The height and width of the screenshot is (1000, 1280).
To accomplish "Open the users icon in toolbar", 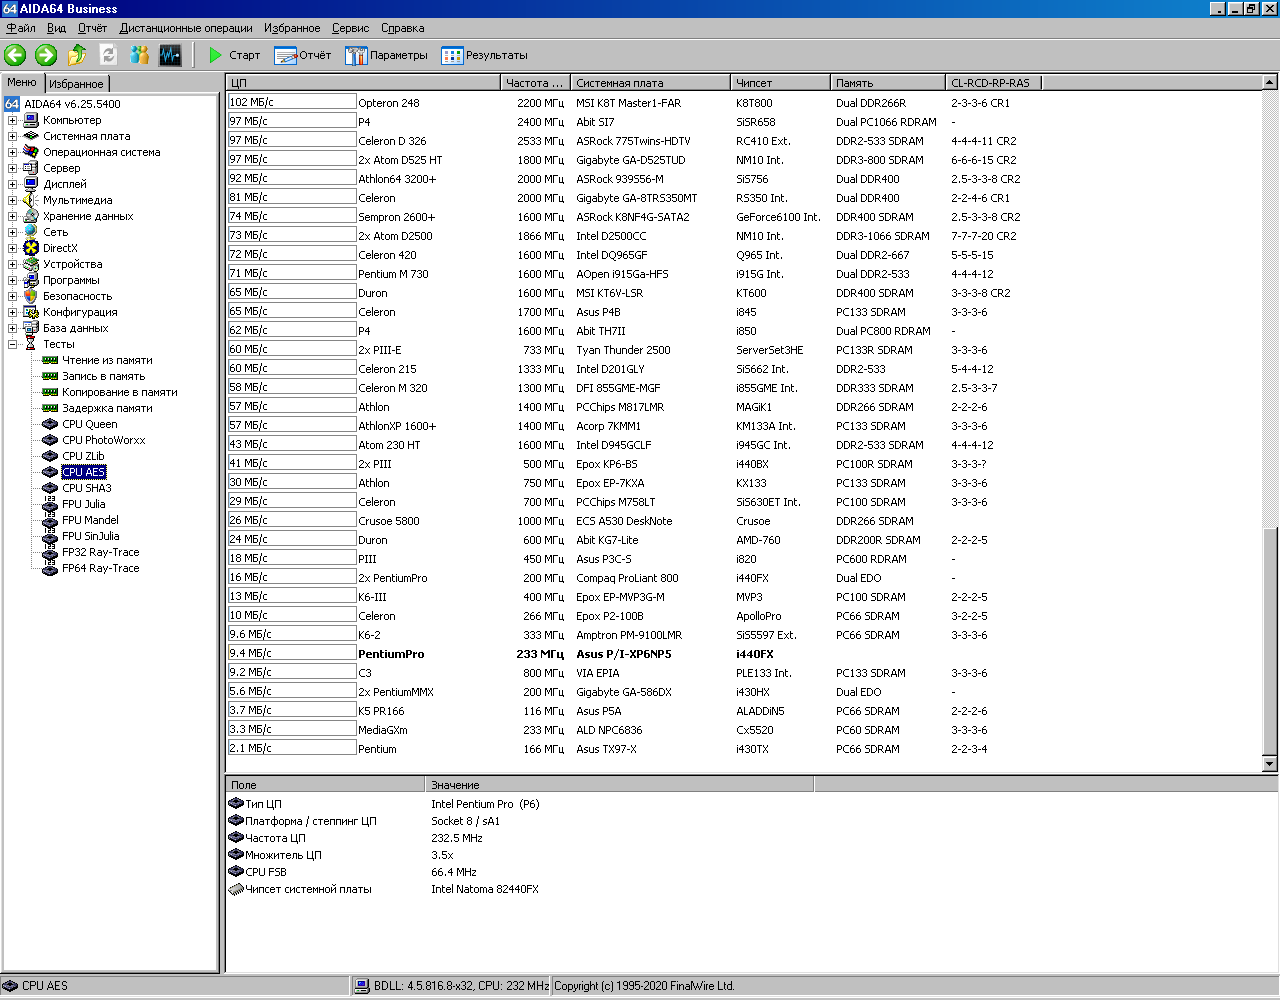I will 139,55.
